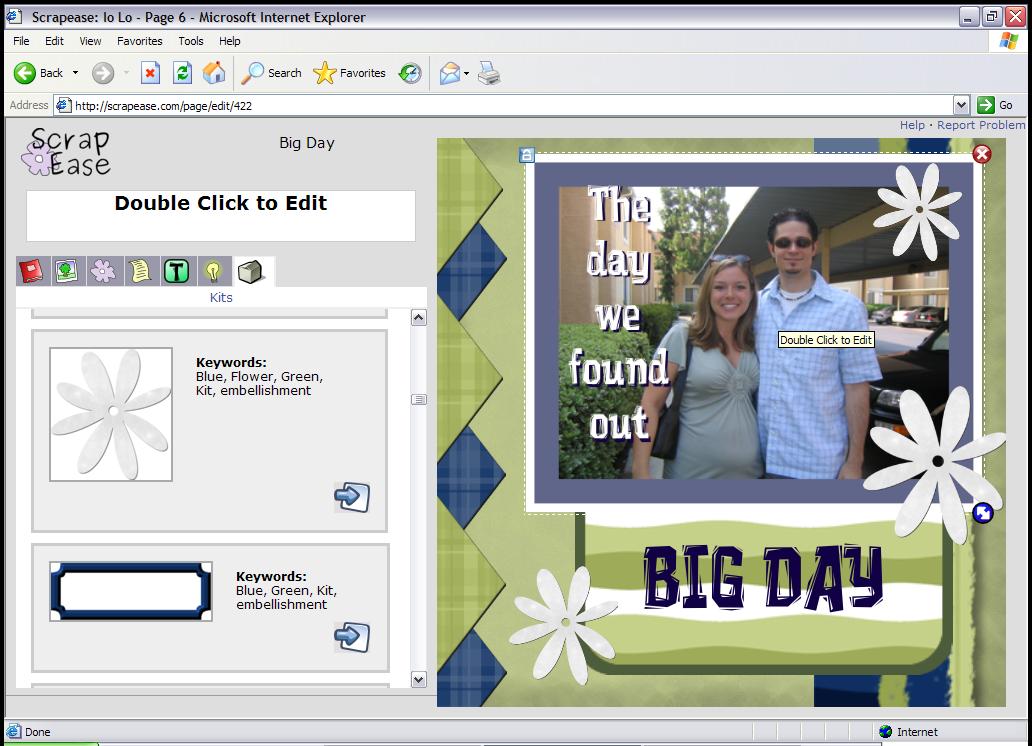
Task: Click the IE History icon
Action: [410, 73]
